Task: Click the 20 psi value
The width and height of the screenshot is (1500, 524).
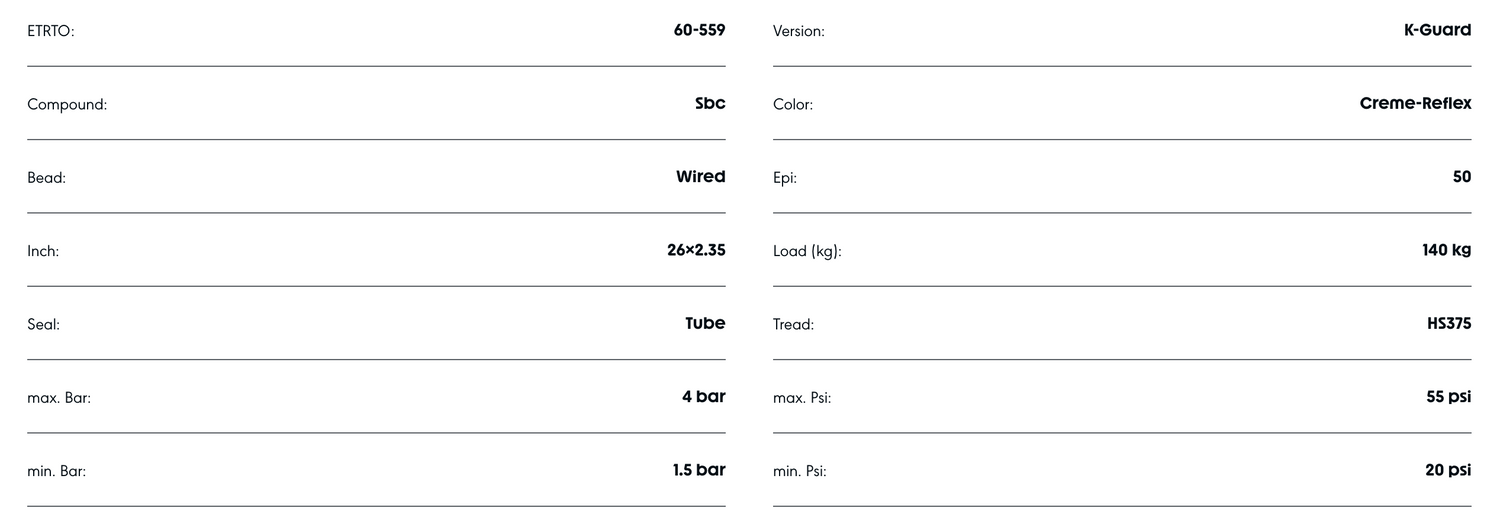Action: click(x=1448, y=470)
